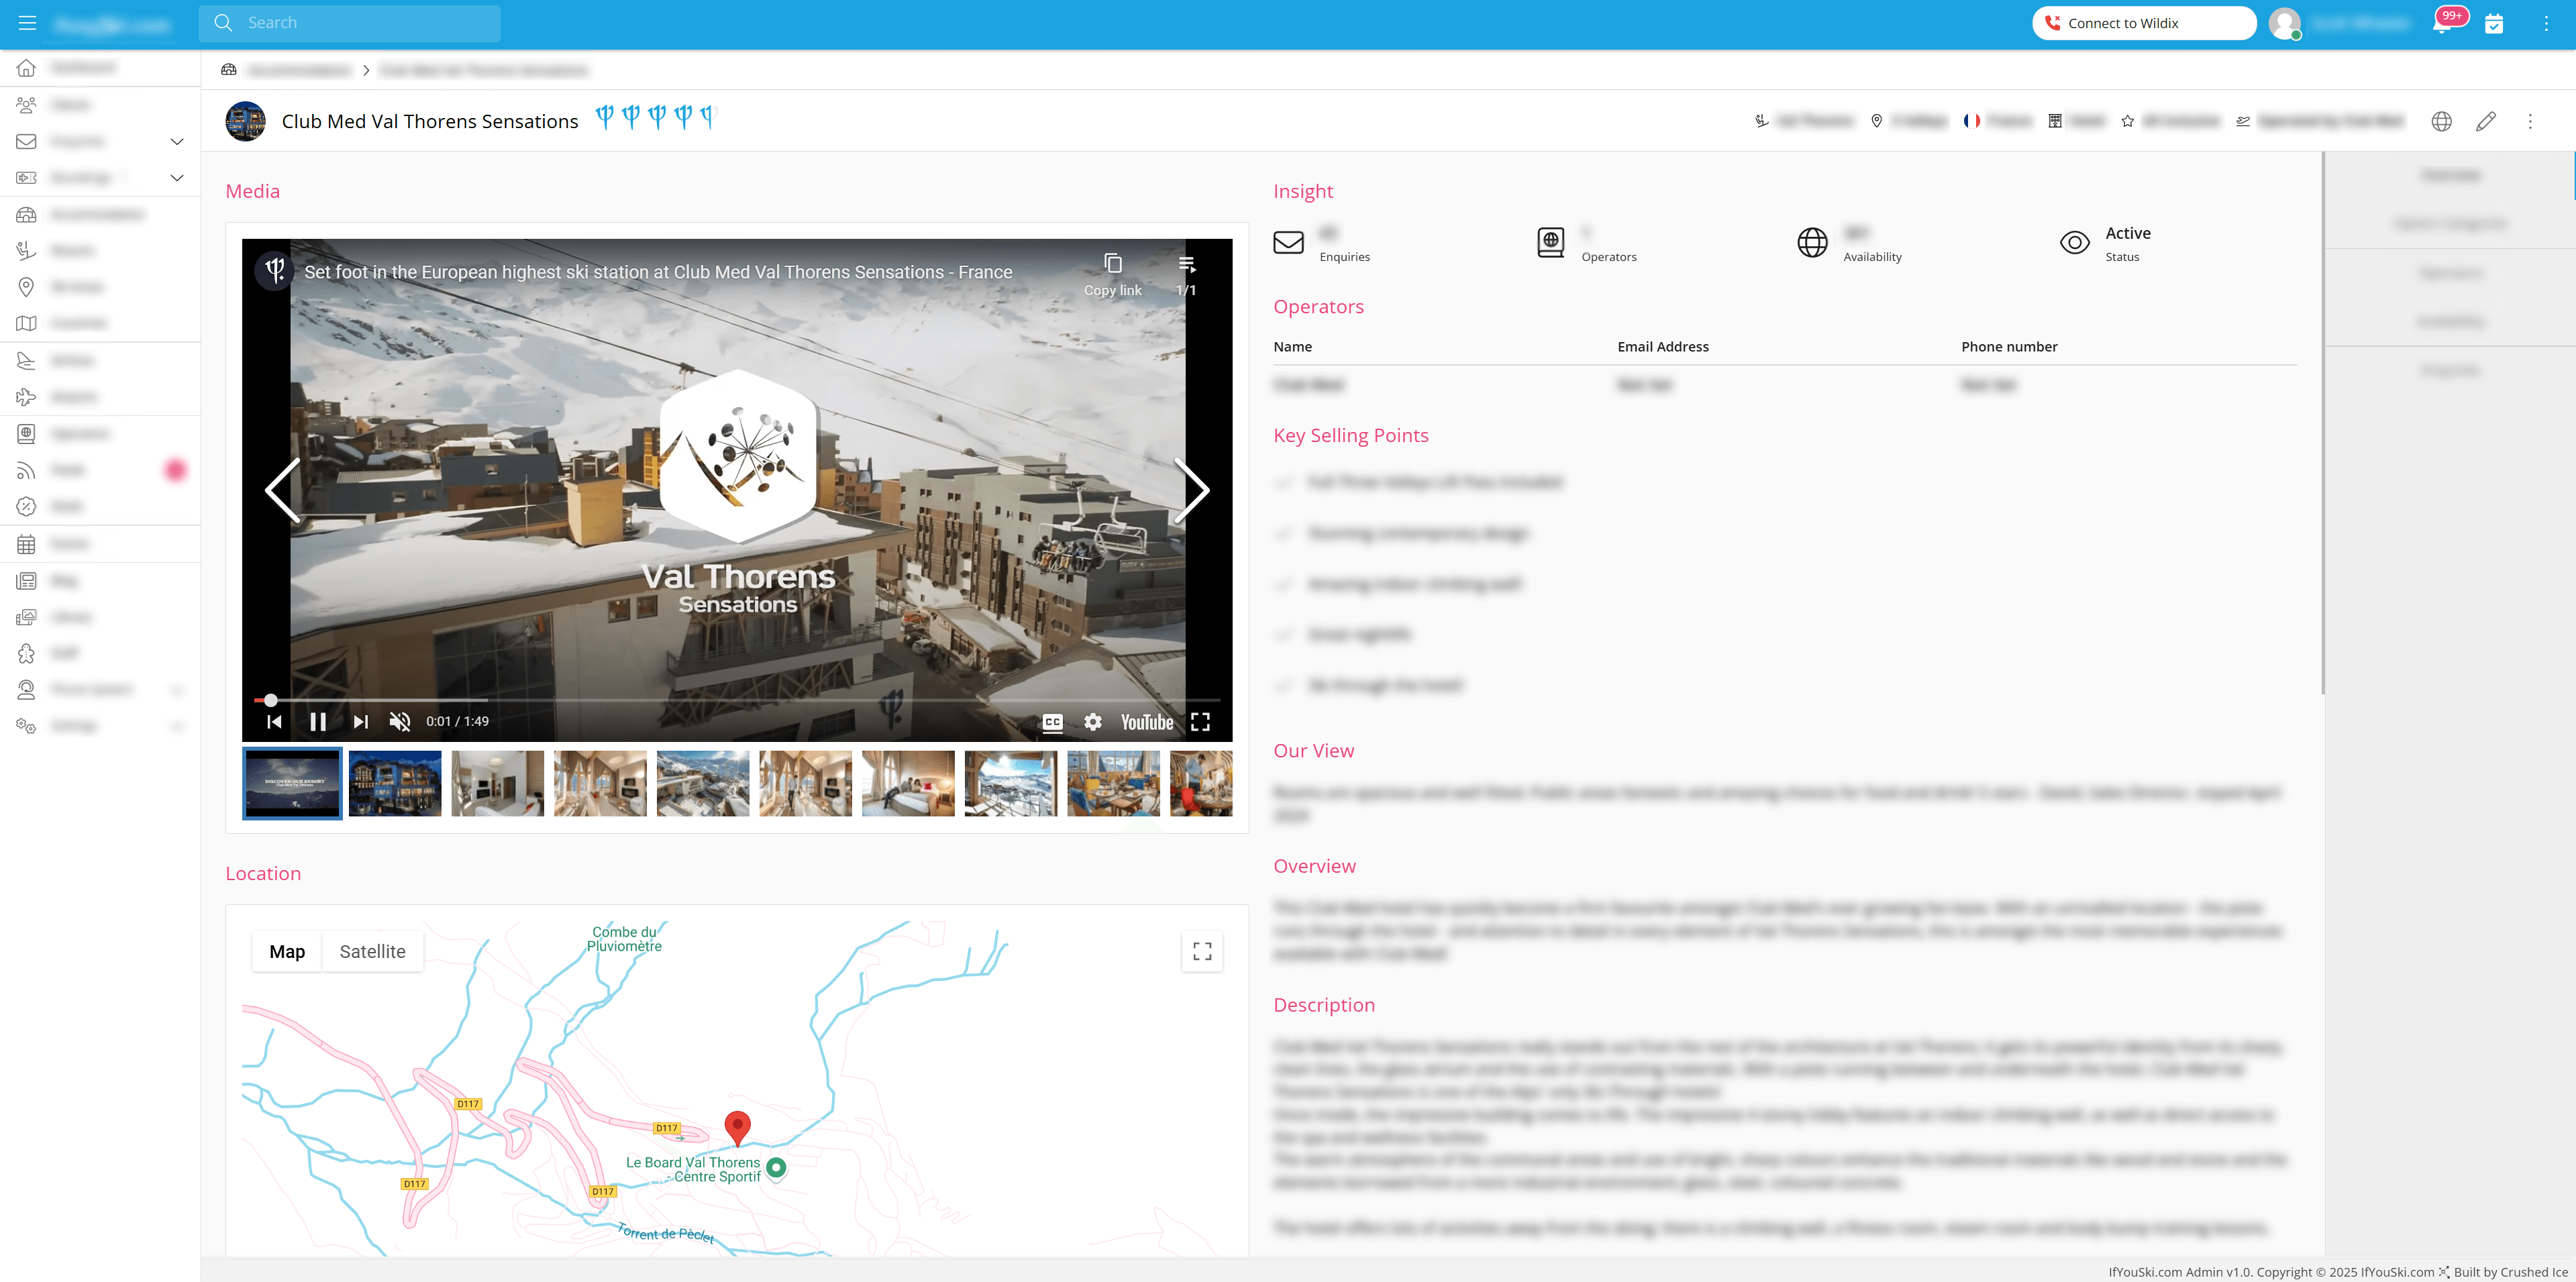2576x1282 pixels.
Task: Click the Phone number column header
Action: point(2009,347)
